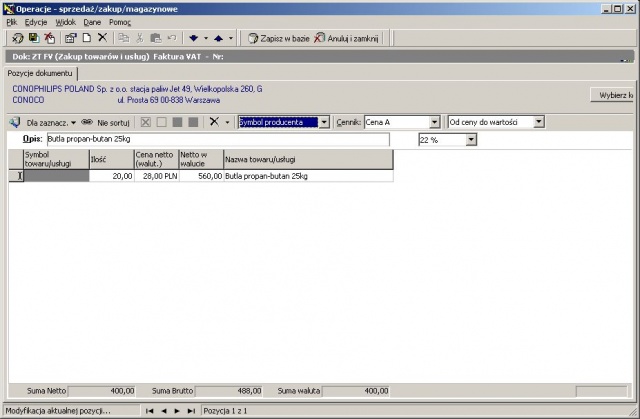
Task: Click the Cena netto cell 28,00 PLN
Action: point(157,176)
